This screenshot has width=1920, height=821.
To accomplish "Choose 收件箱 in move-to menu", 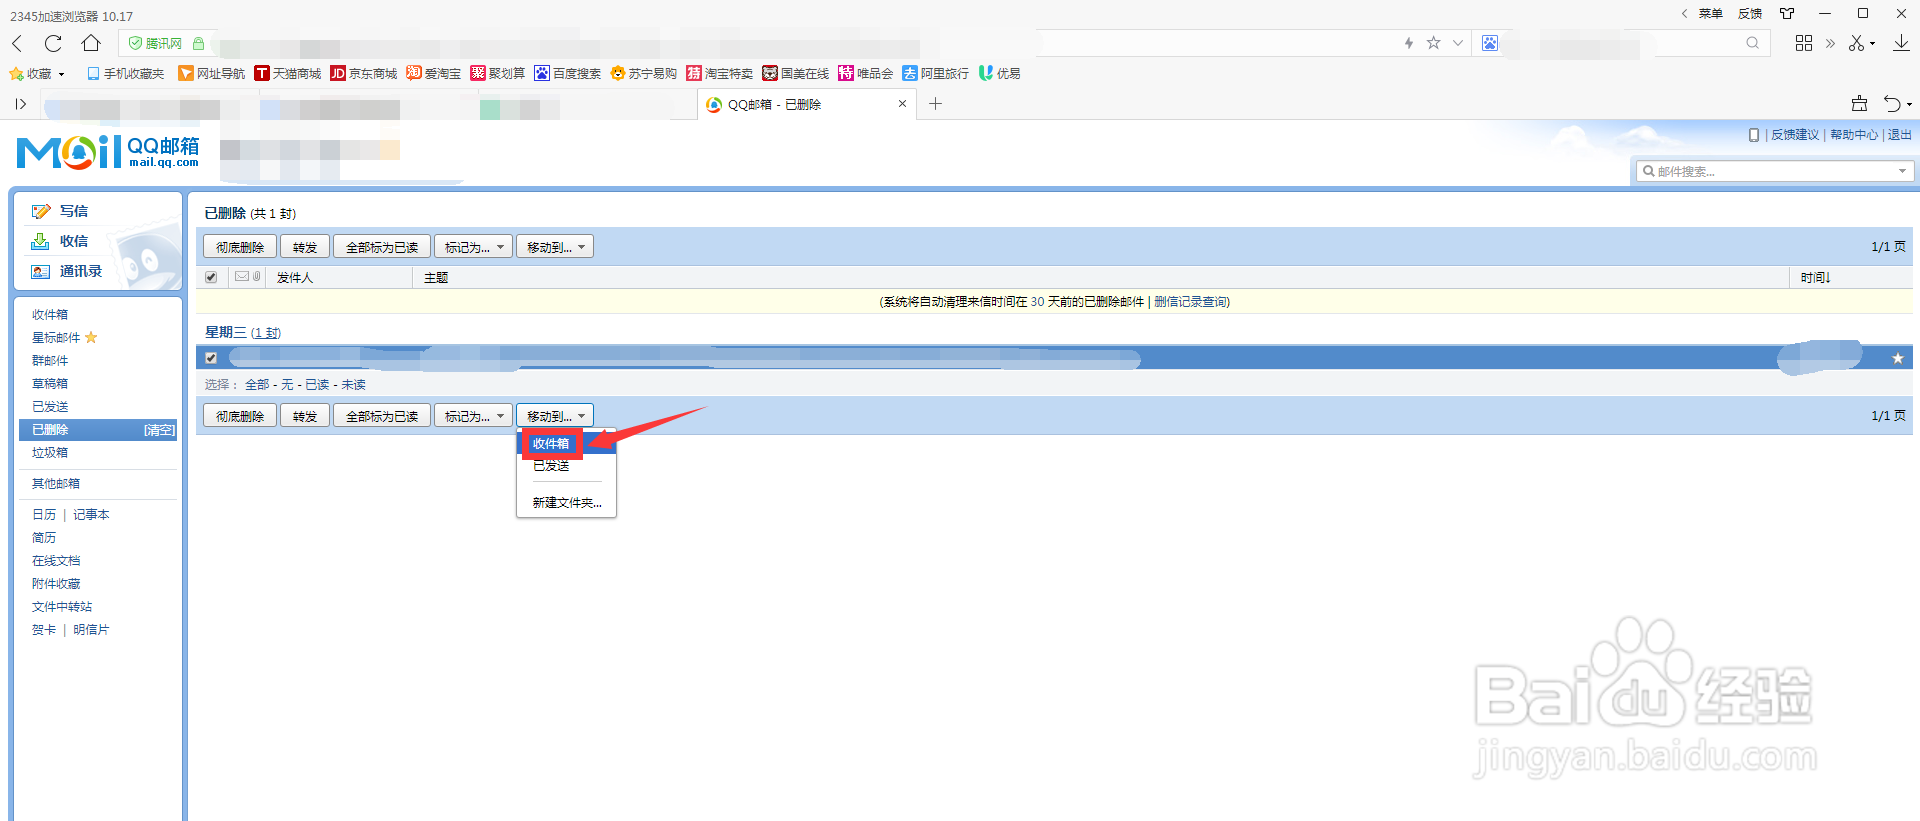I will pos(566,444).
